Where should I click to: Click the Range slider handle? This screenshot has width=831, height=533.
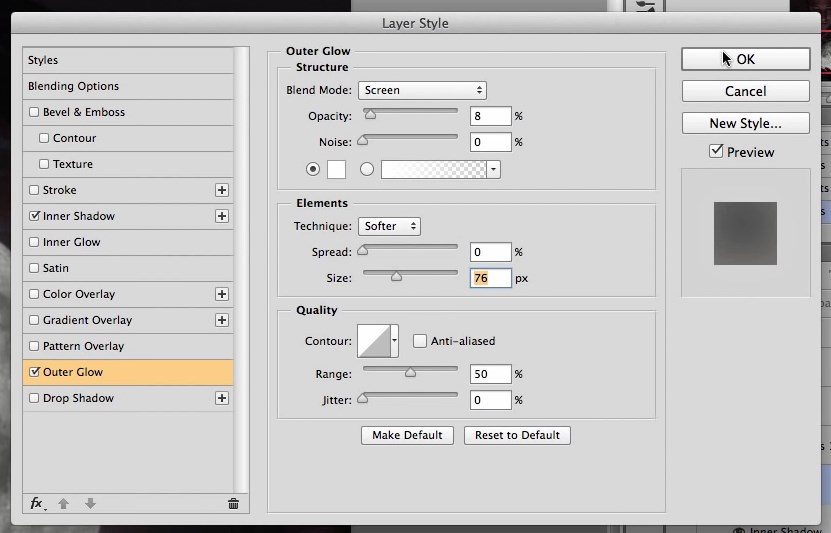click(x=410, y=372)
